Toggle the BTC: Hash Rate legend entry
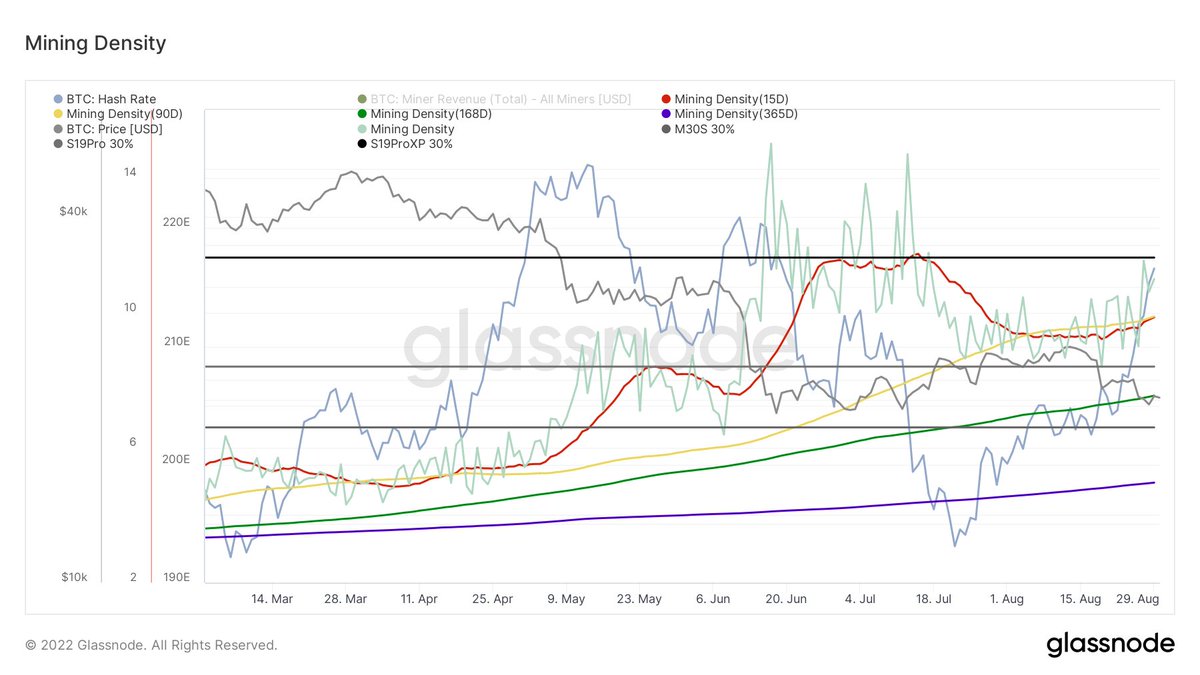This screenshot has width=1200, height=675. tap(104, 99)
